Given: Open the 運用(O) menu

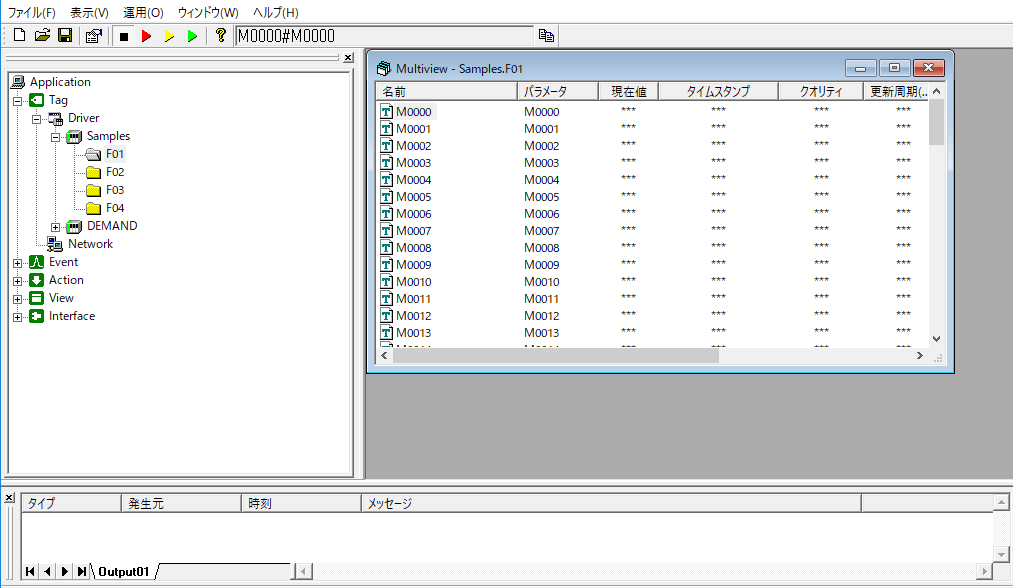Looking at the screenshot, I should 143,12.
